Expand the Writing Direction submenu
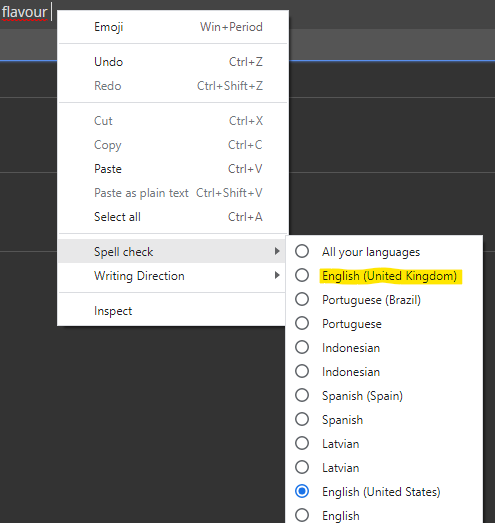Image resolution: width=495 pixels, height=523 pixels. [x=172, y=276]
